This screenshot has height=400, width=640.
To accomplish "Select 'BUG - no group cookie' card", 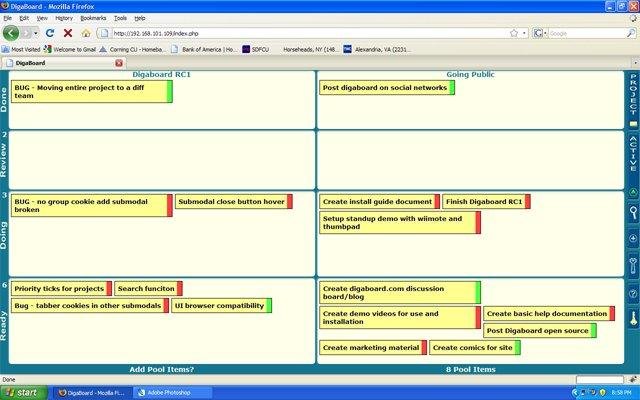I will [92, 205].
